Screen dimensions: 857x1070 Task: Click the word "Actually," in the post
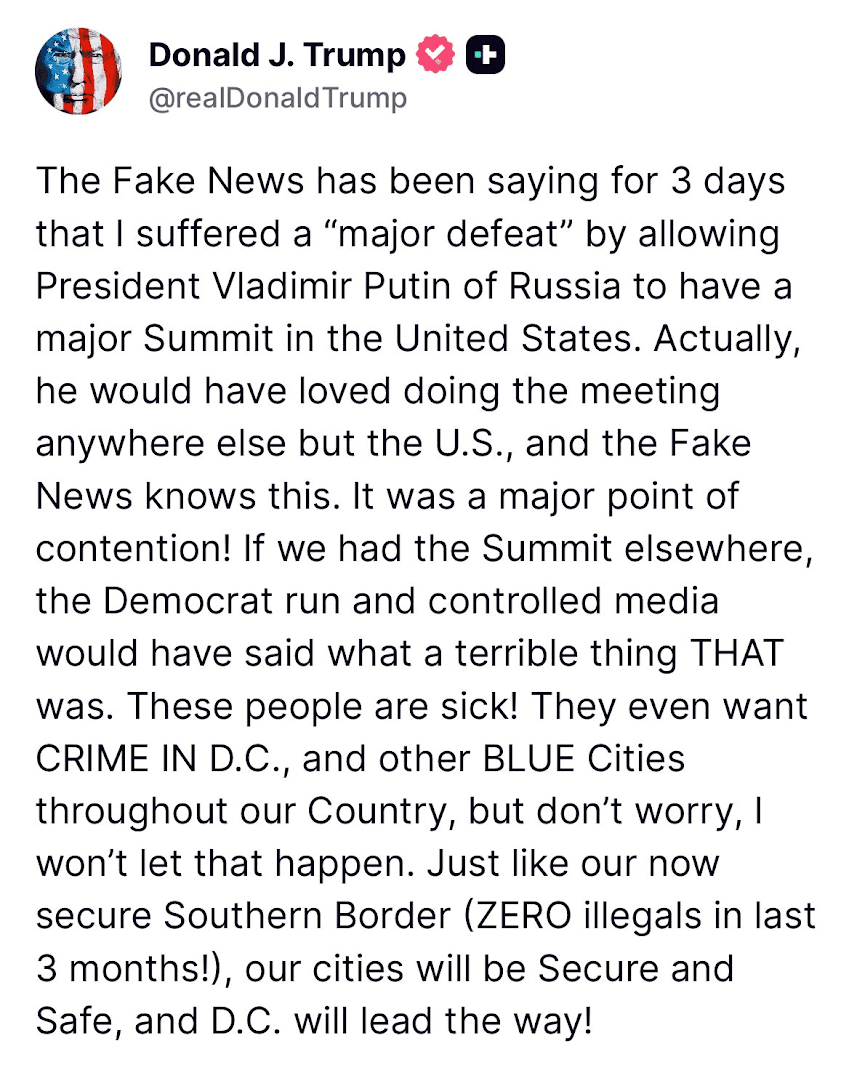coord(729,339)
